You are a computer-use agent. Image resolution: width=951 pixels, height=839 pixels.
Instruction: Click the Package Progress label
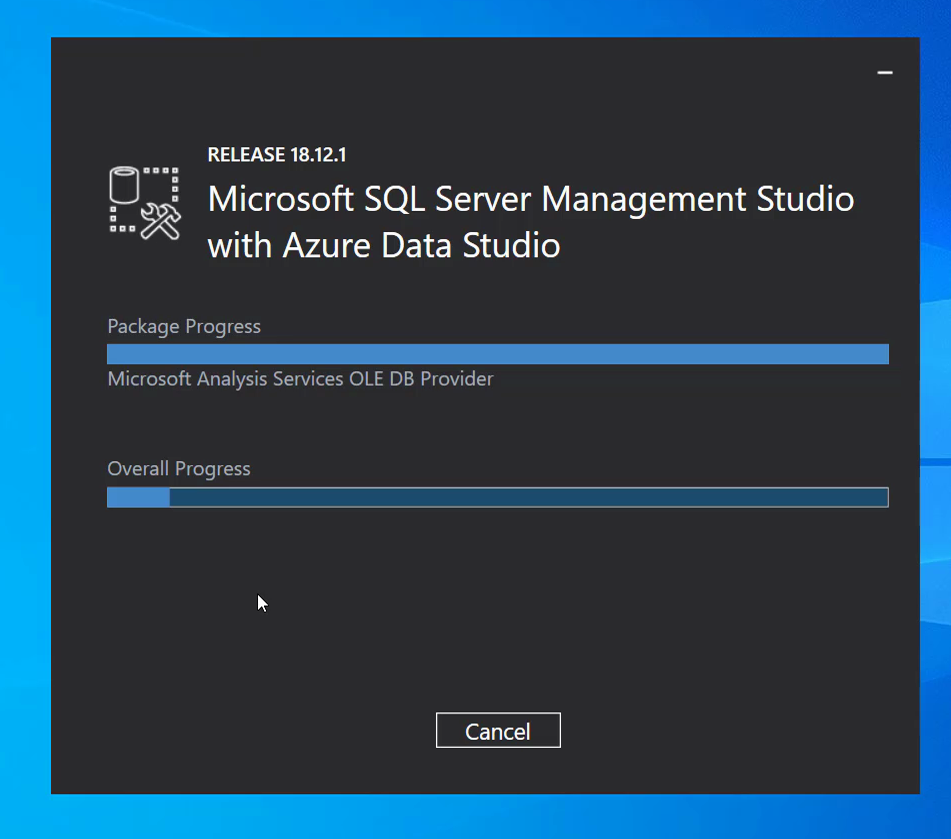tap(184, 327)
